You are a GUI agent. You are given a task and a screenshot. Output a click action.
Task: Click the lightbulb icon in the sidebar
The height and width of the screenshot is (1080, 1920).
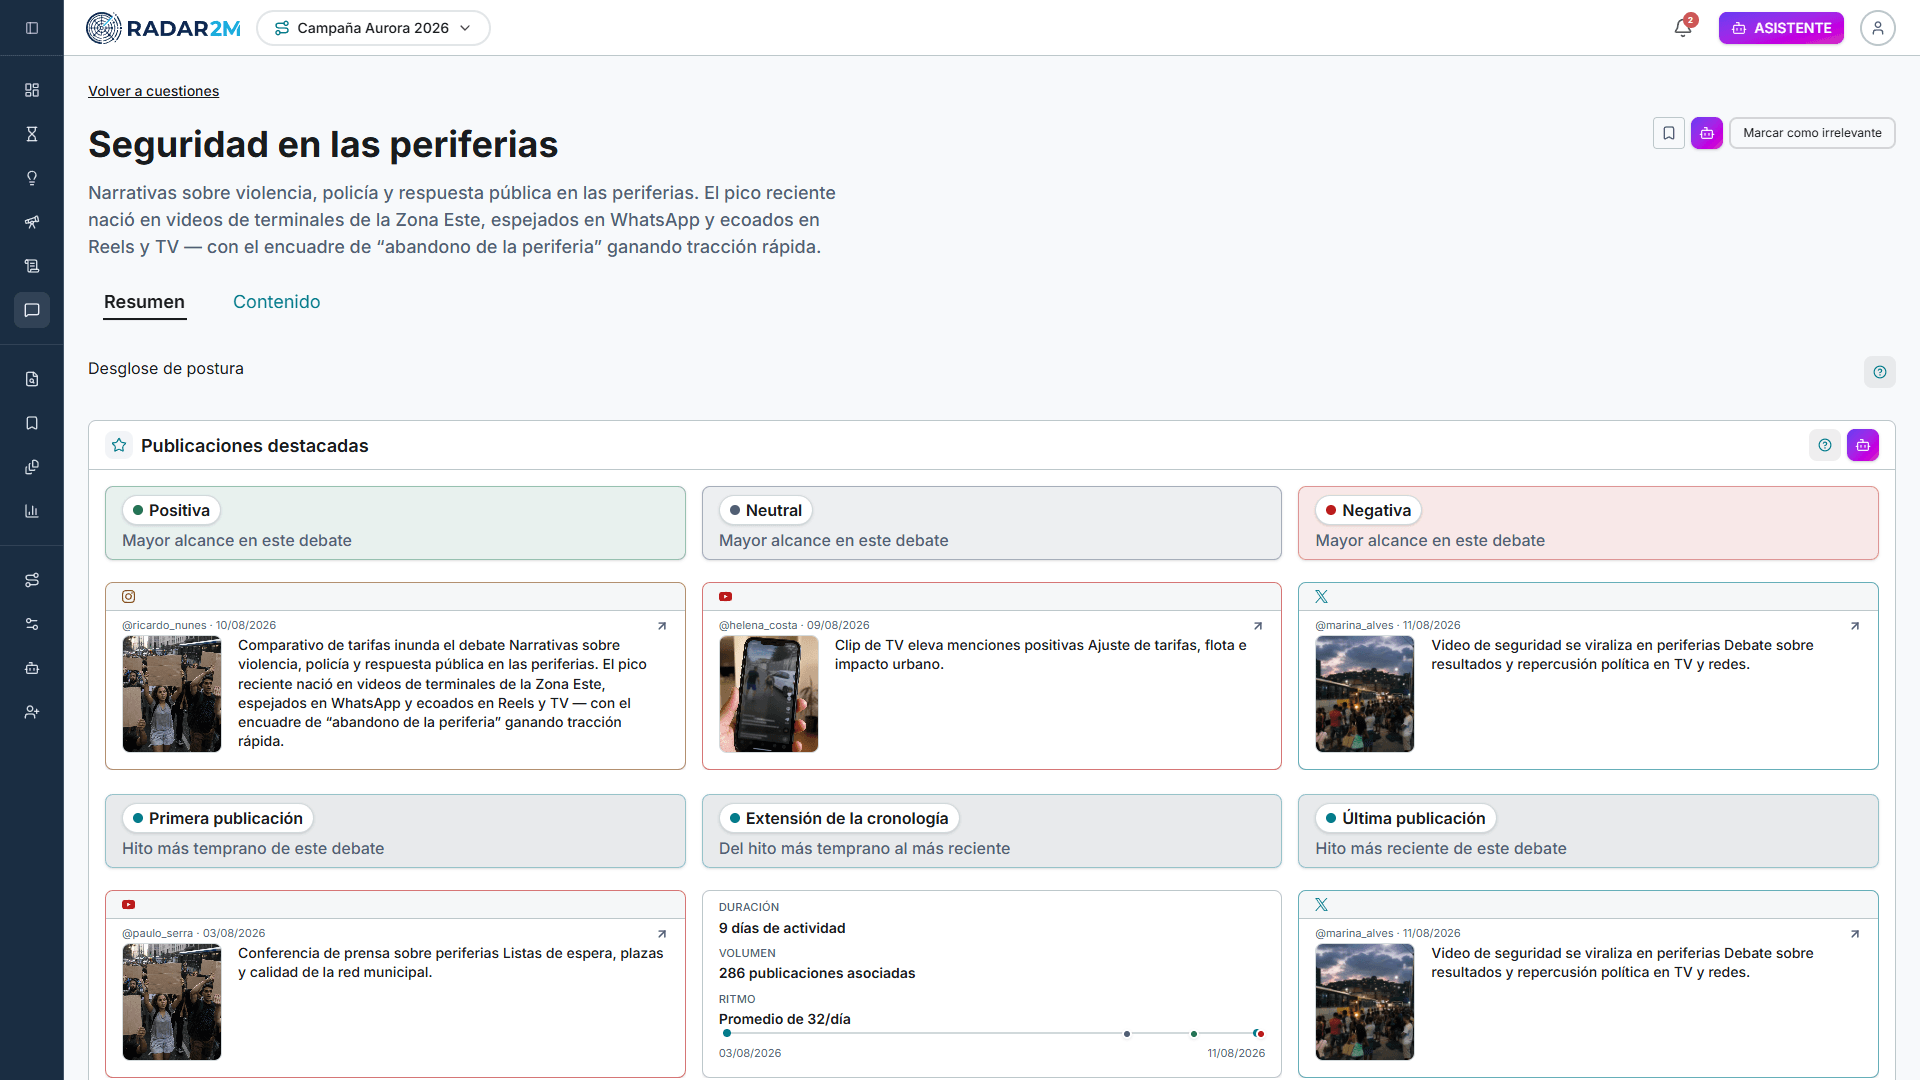point(32,178)
